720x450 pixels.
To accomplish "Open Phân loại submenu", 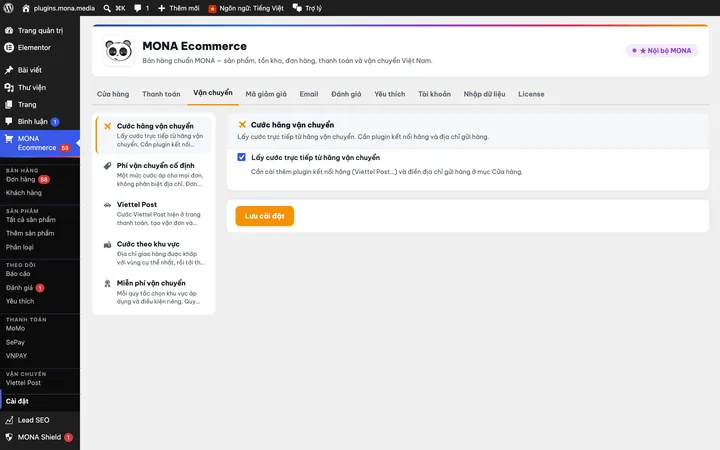I will coord(20,247).
